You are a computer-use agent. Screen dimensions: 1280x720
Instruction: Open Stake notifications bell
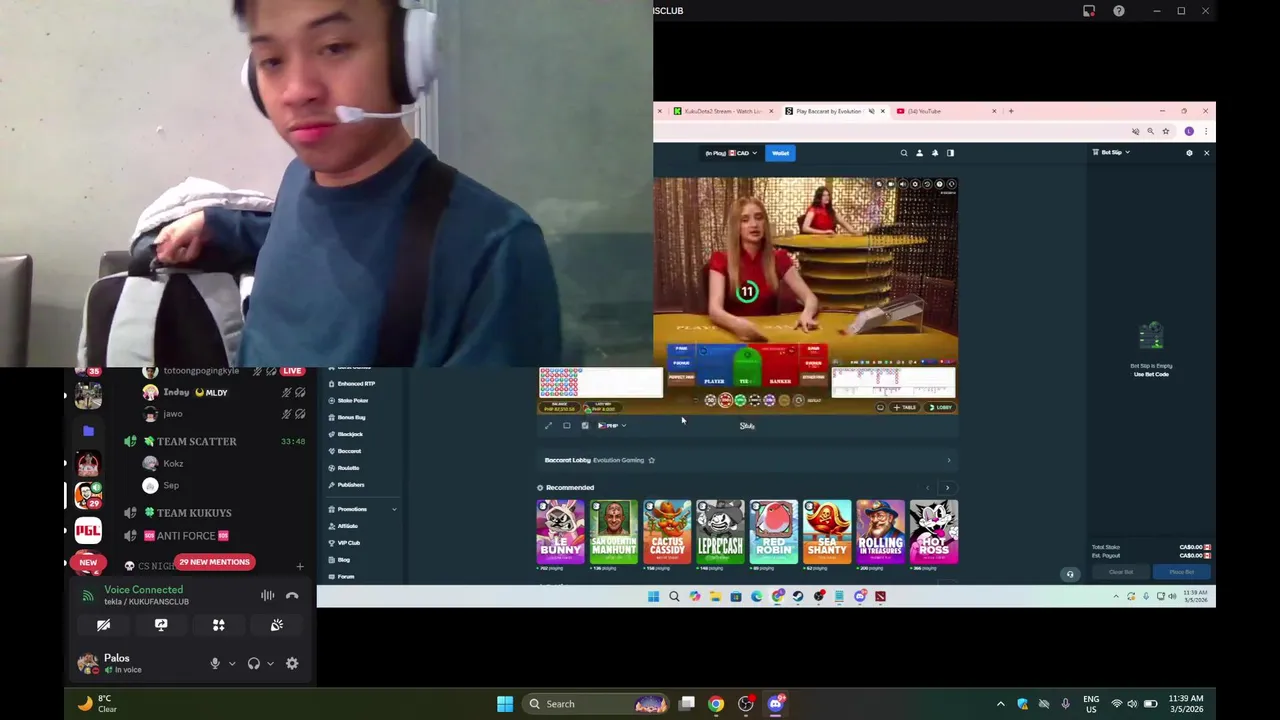pos(935,153)
